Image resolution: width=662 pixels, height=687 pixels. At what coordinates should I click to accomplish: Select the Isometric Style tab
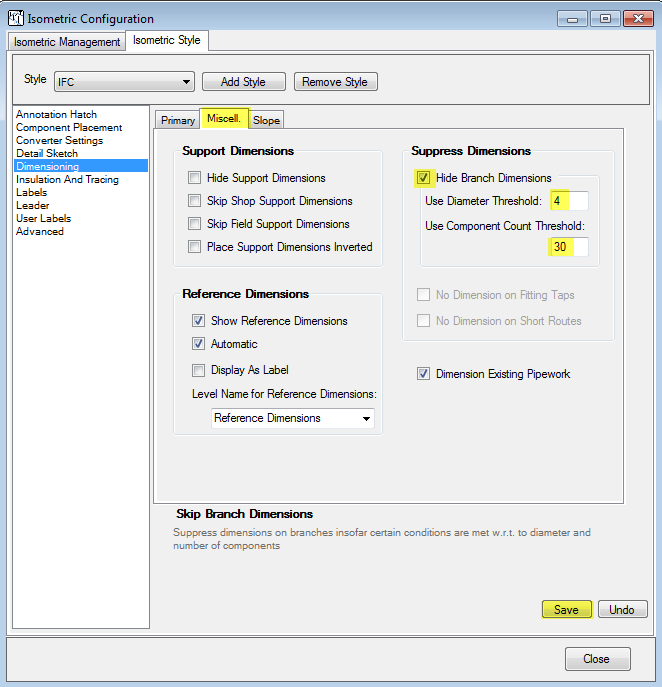166,40
